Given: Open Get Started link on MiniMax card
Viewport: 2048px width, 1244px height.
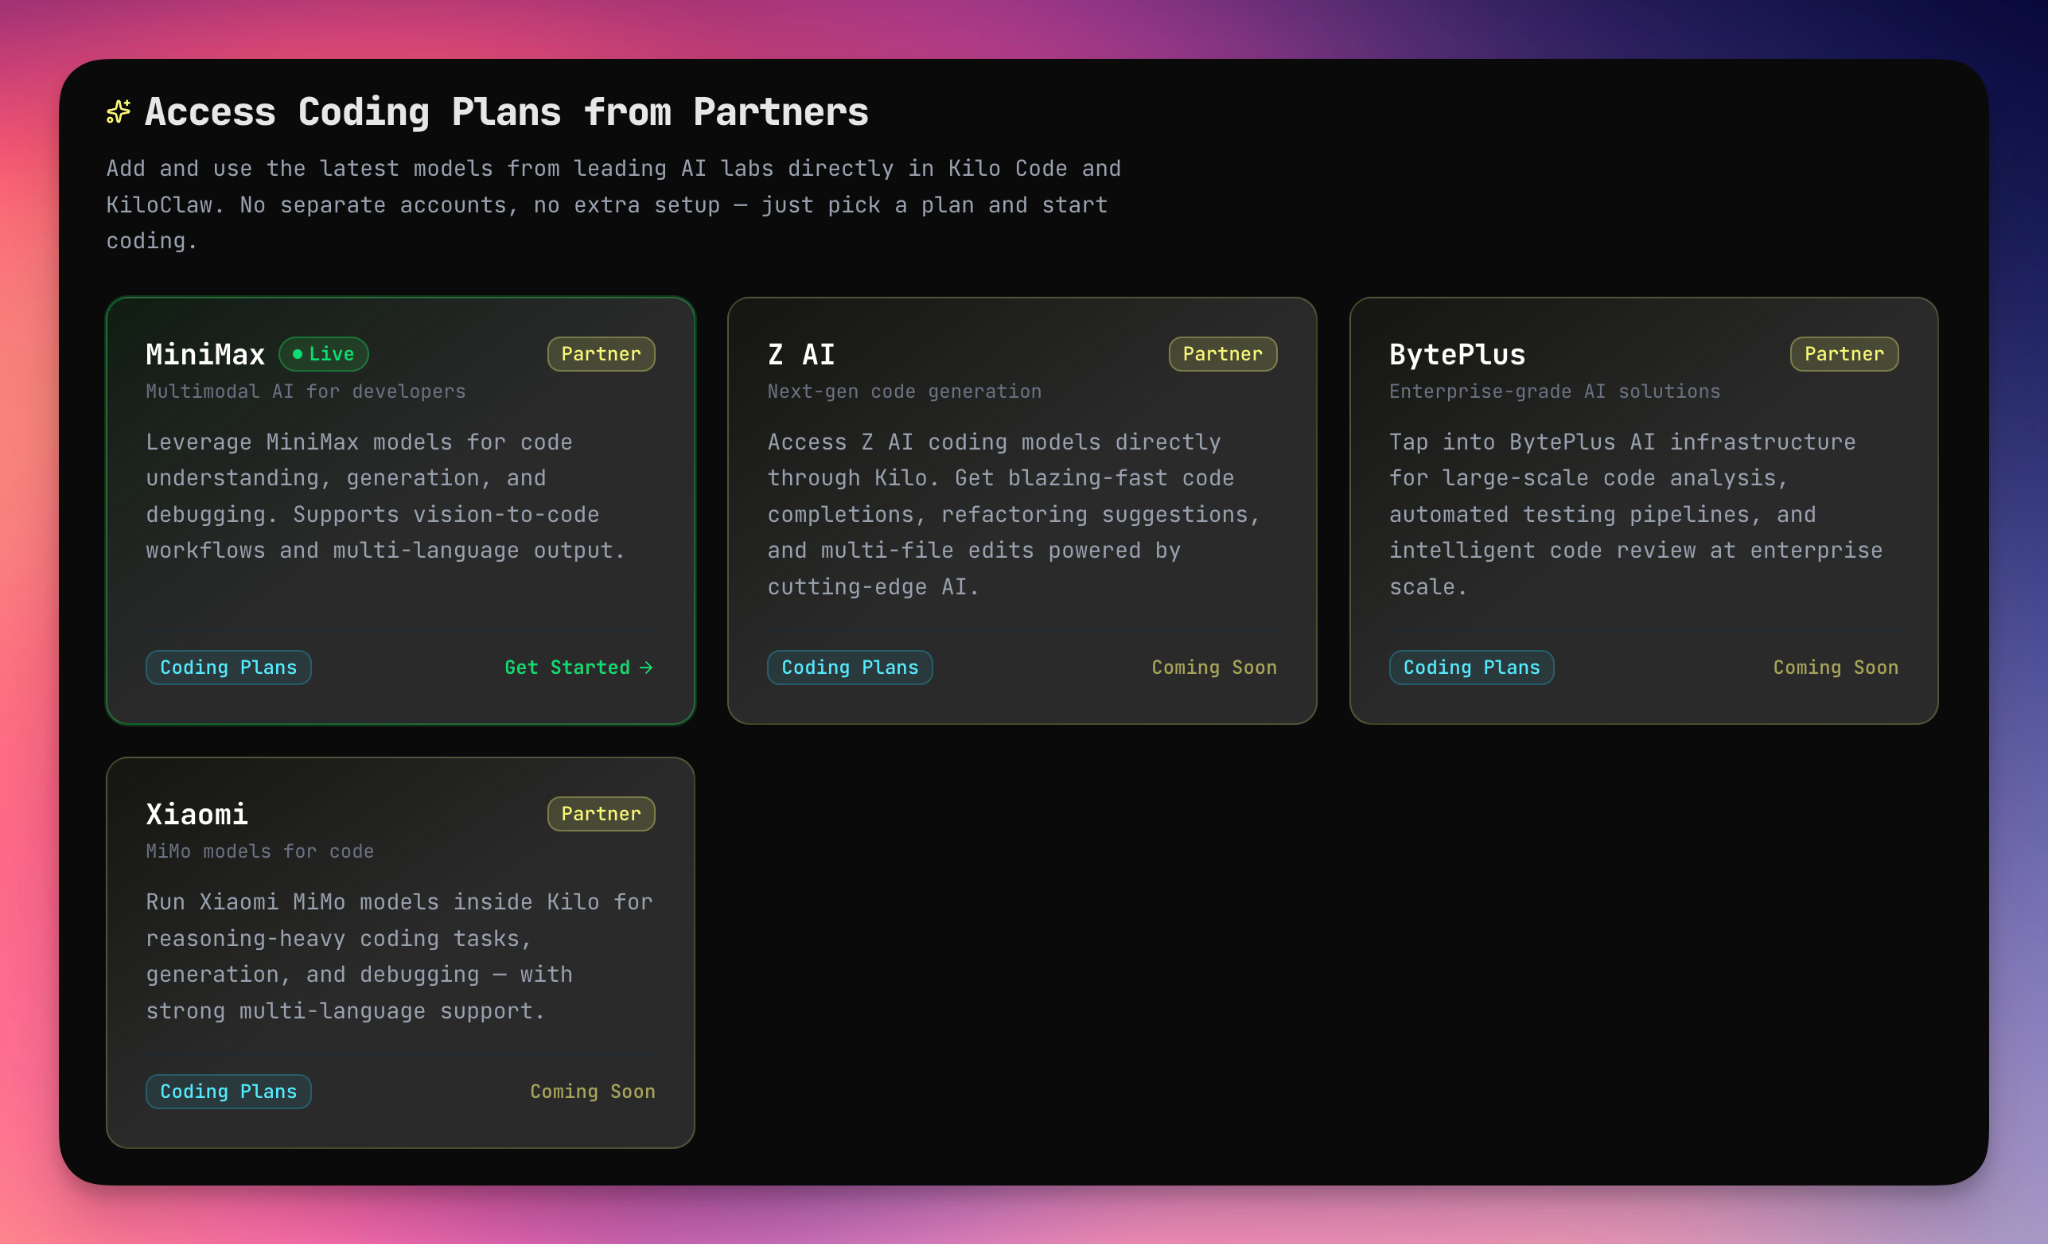Looking at the screenshot, I should (579, 667).
